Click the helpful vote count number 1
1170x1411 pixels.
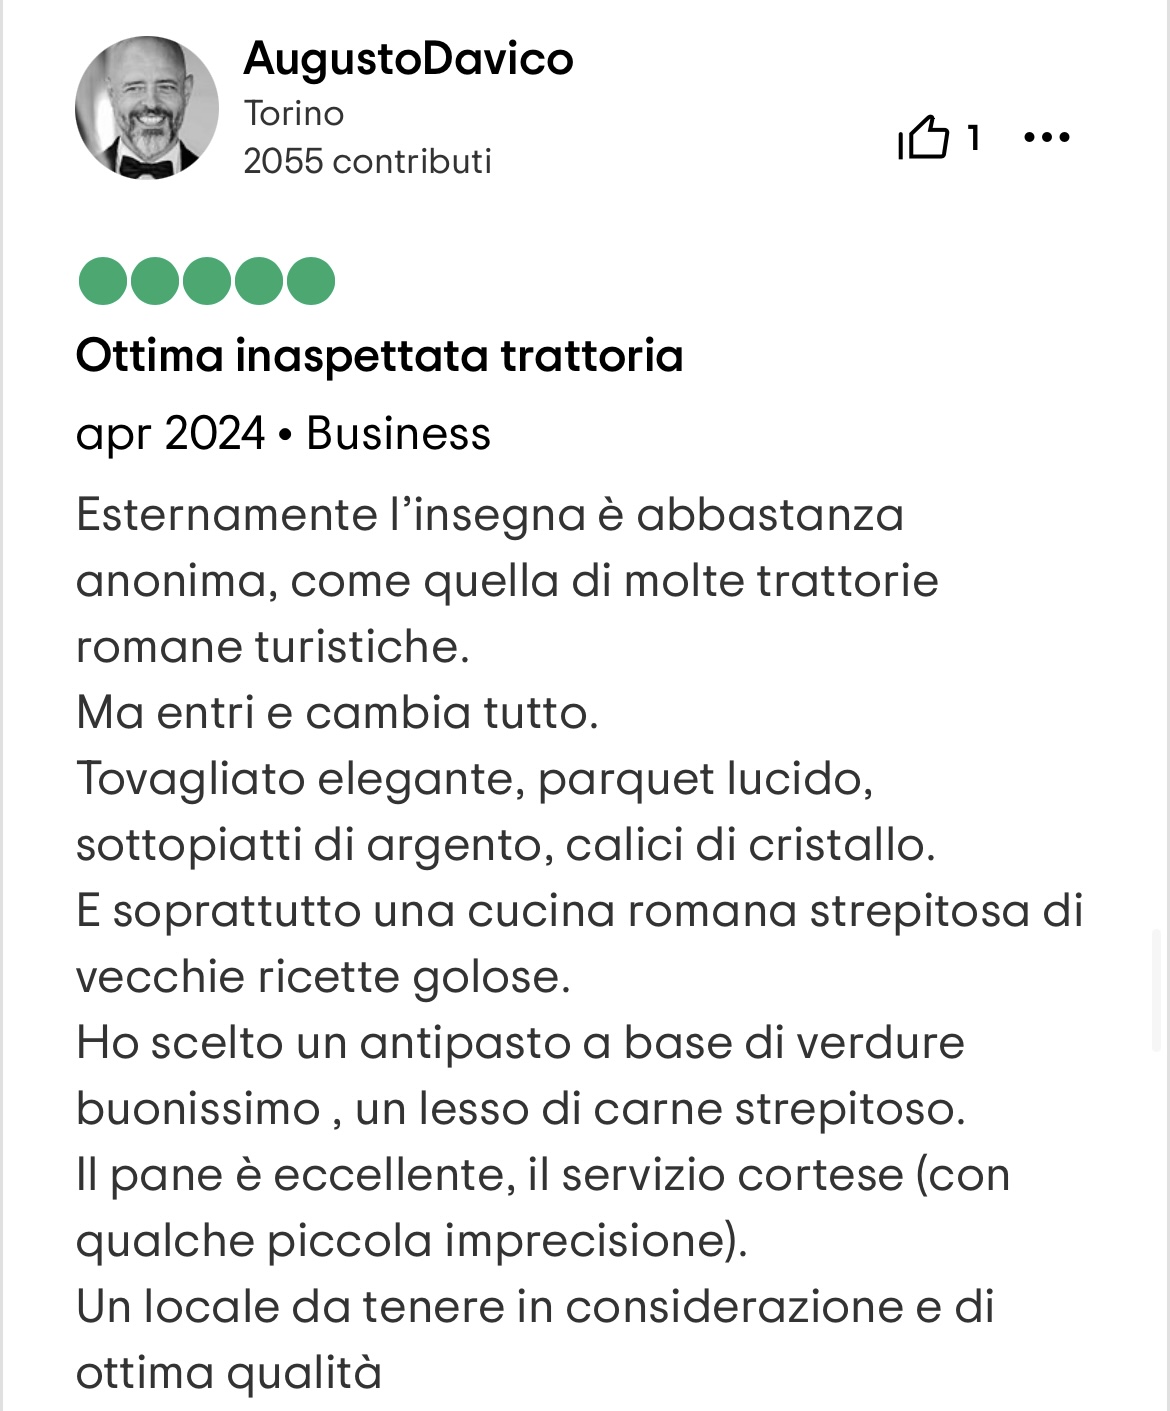click(x=973, y=138)
